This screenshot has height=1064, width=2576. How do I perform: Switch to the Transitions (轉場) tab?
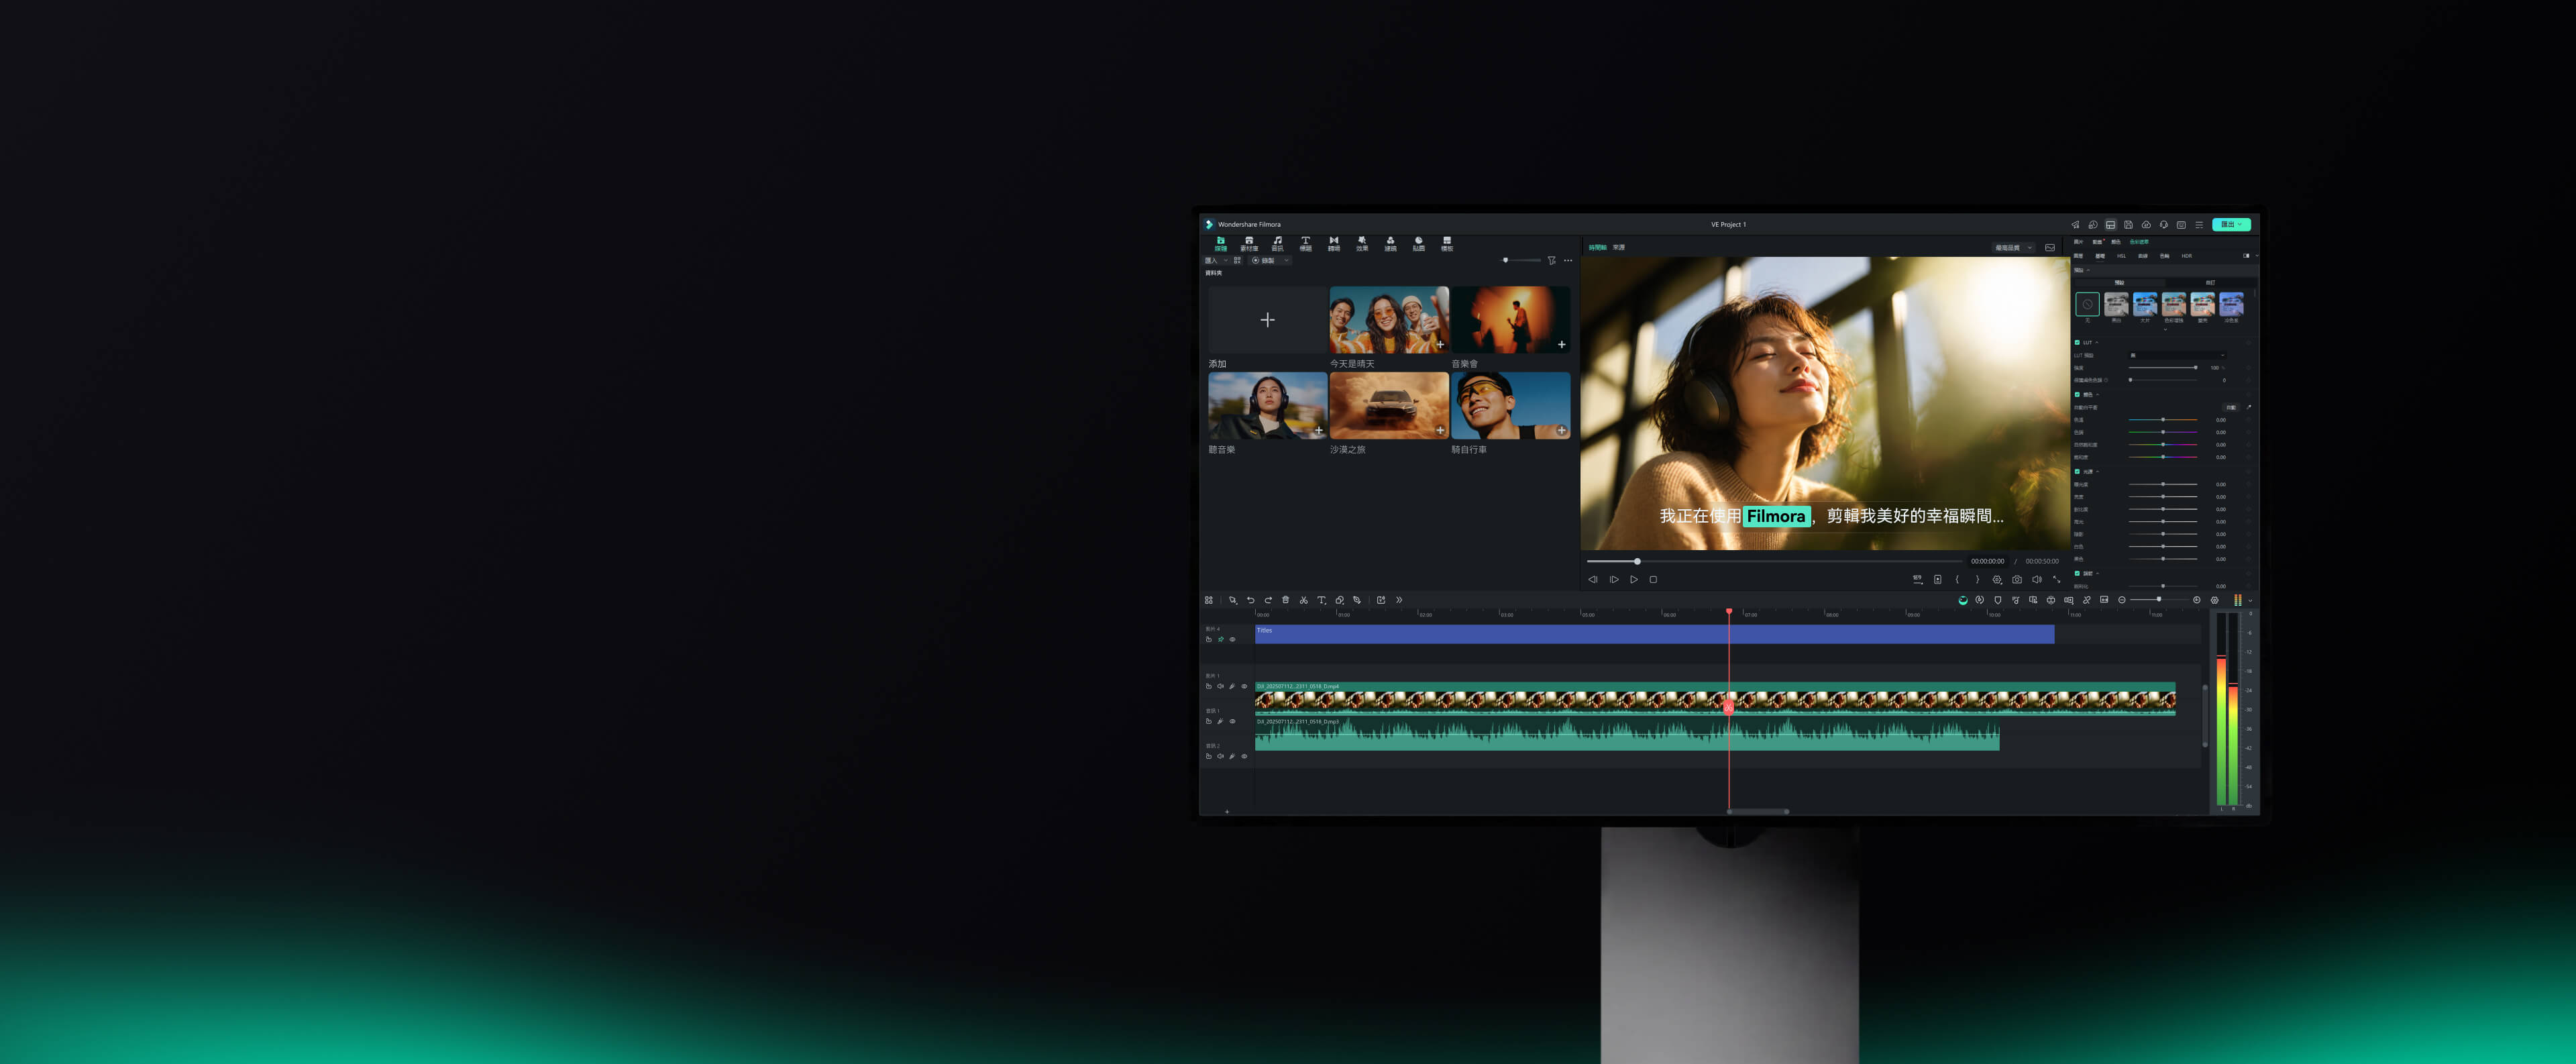(x=1333, y=243)
